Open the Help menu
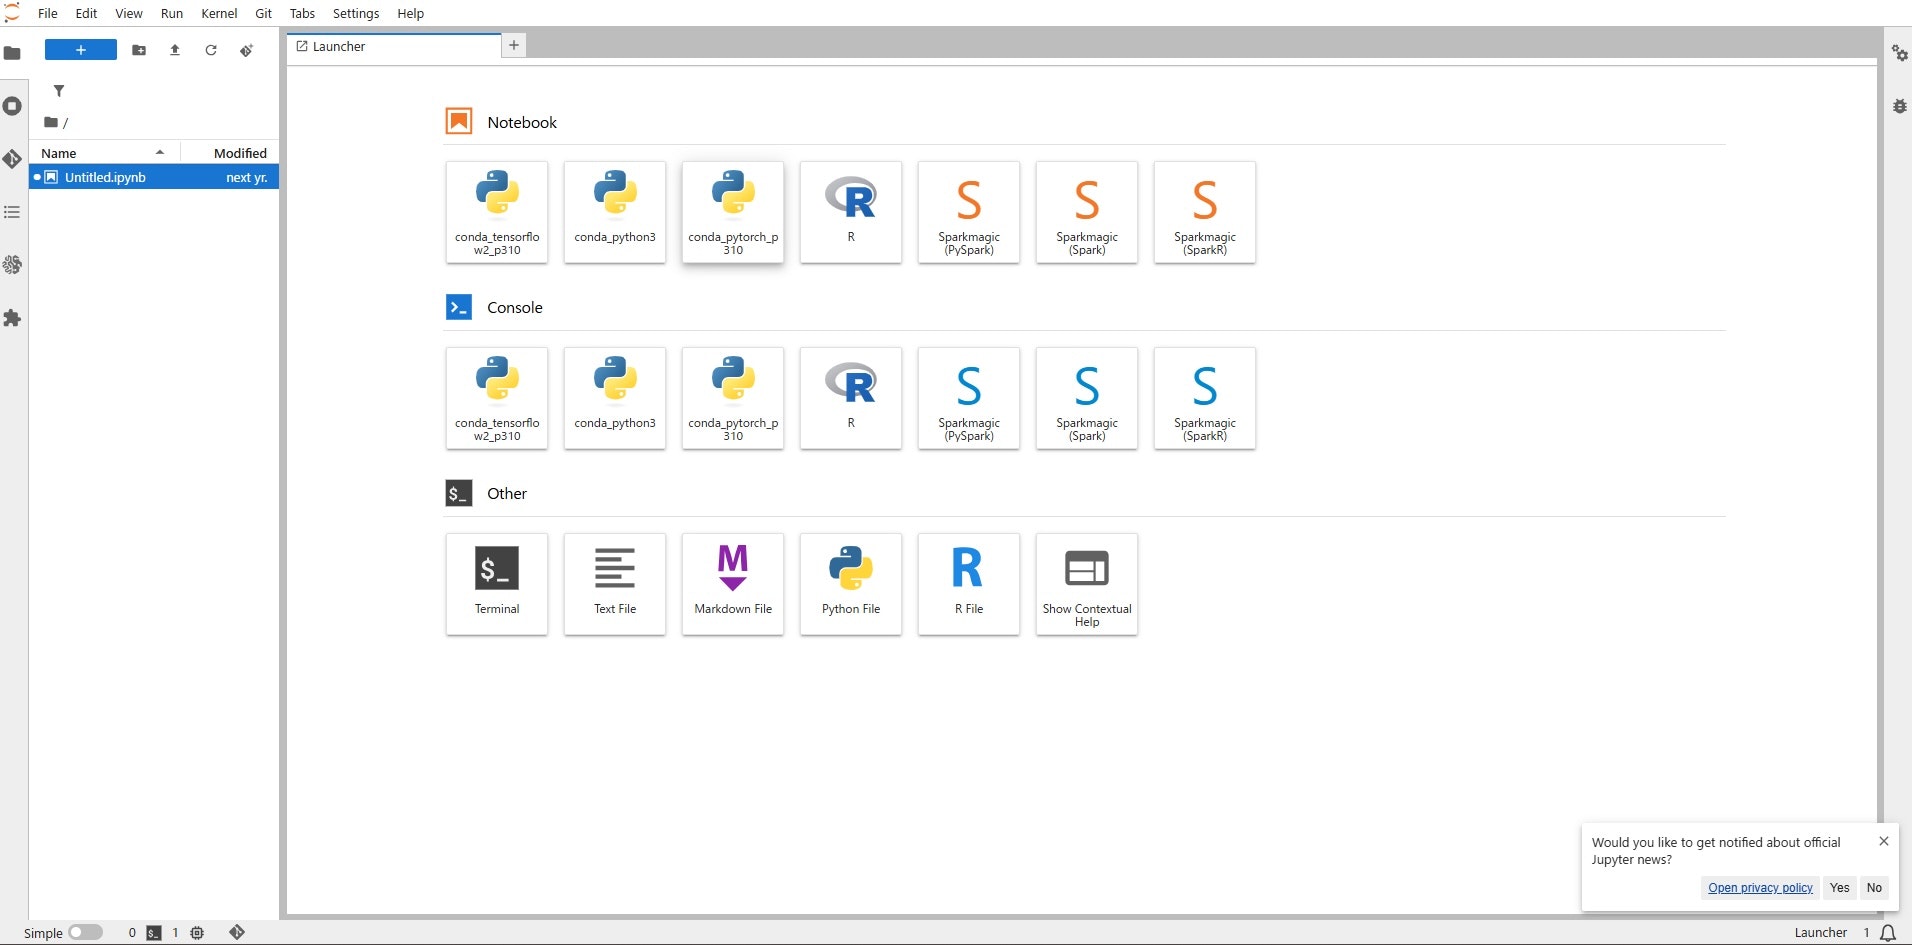The image size is (1912, 945). pyautogui.click(x=411, y=13)
